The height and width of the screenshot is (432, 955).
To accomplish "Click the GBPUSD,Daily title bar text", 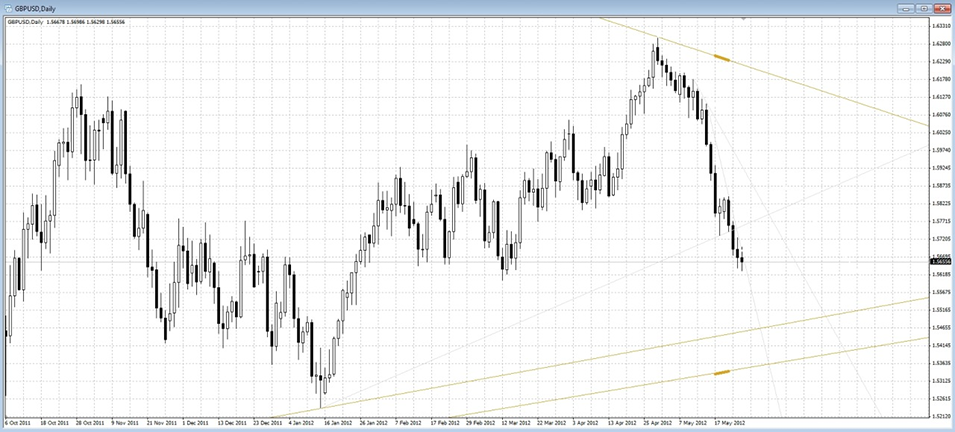I will coord(38,8).
